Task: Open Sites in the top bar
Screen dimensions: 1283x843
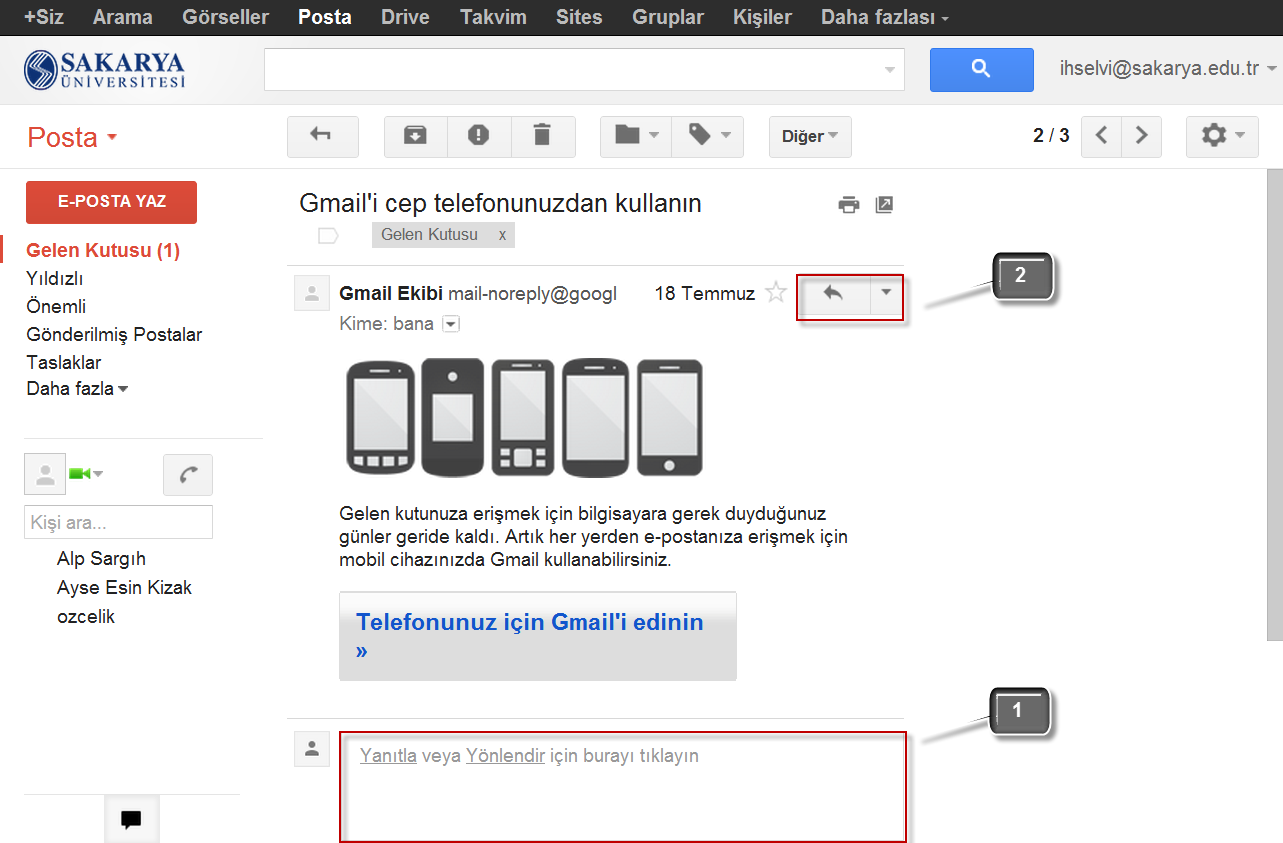Action: tap(580, 17)
